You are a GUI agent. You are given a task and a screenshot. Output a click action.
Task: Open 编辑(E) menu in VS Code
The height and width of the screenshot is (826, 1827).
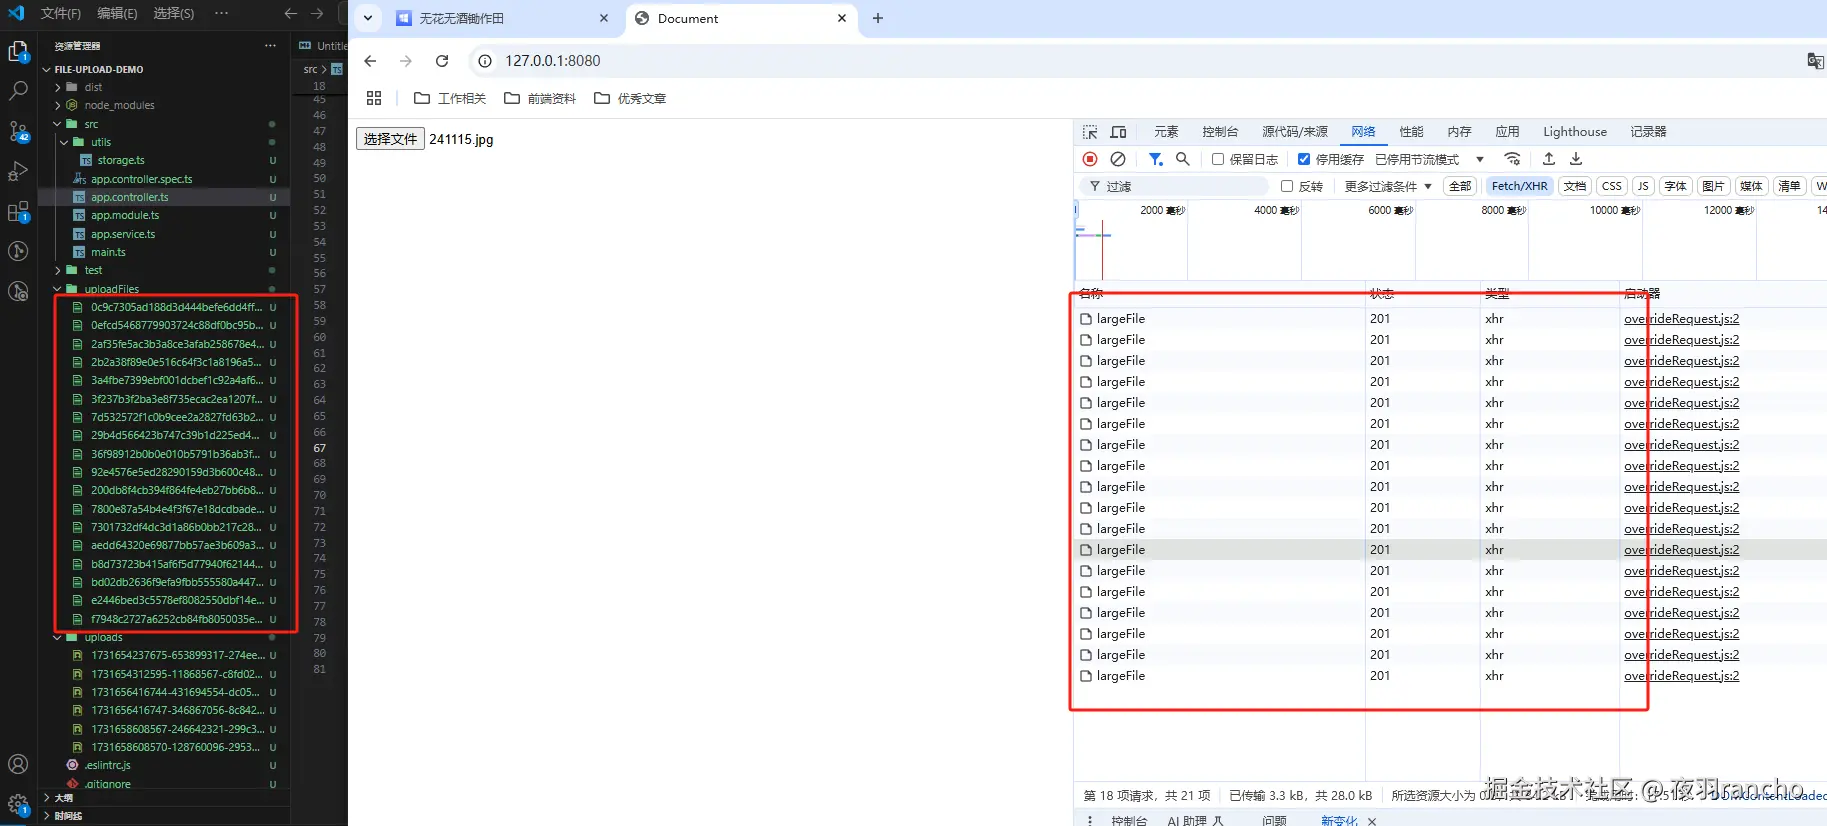117,13
